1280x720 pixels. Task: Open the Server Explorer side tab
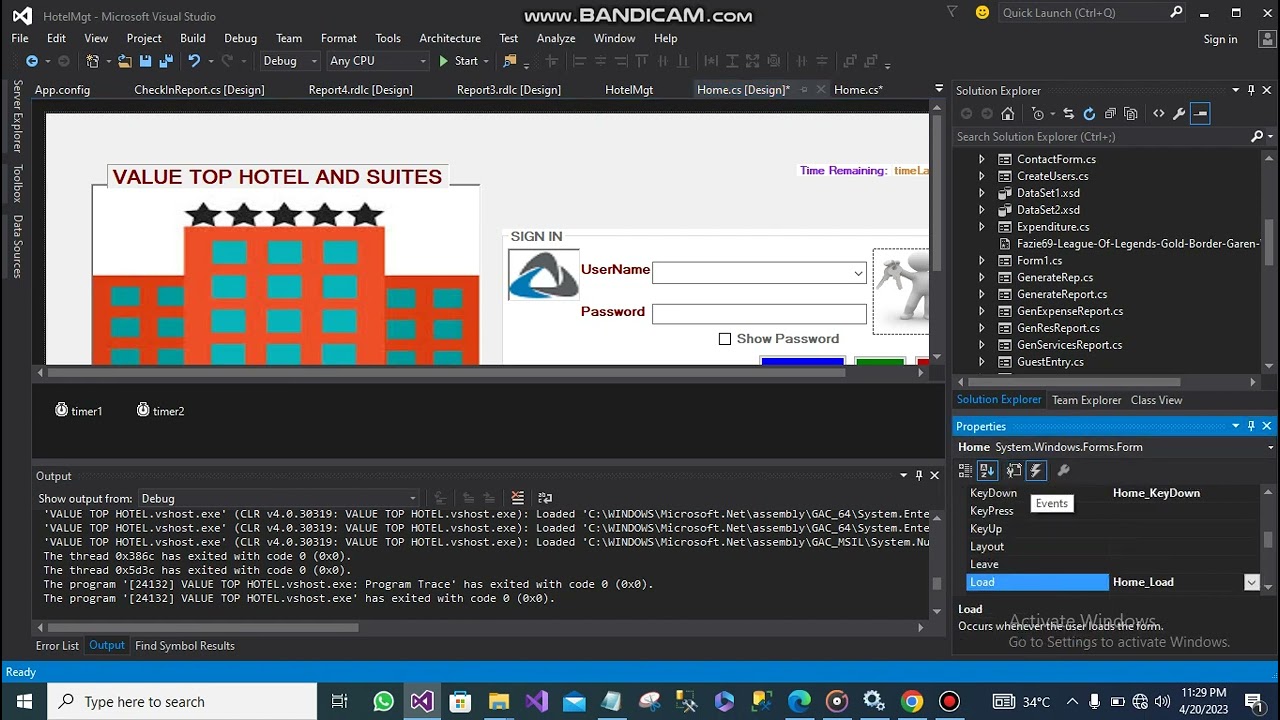click(x=17, y=117)
